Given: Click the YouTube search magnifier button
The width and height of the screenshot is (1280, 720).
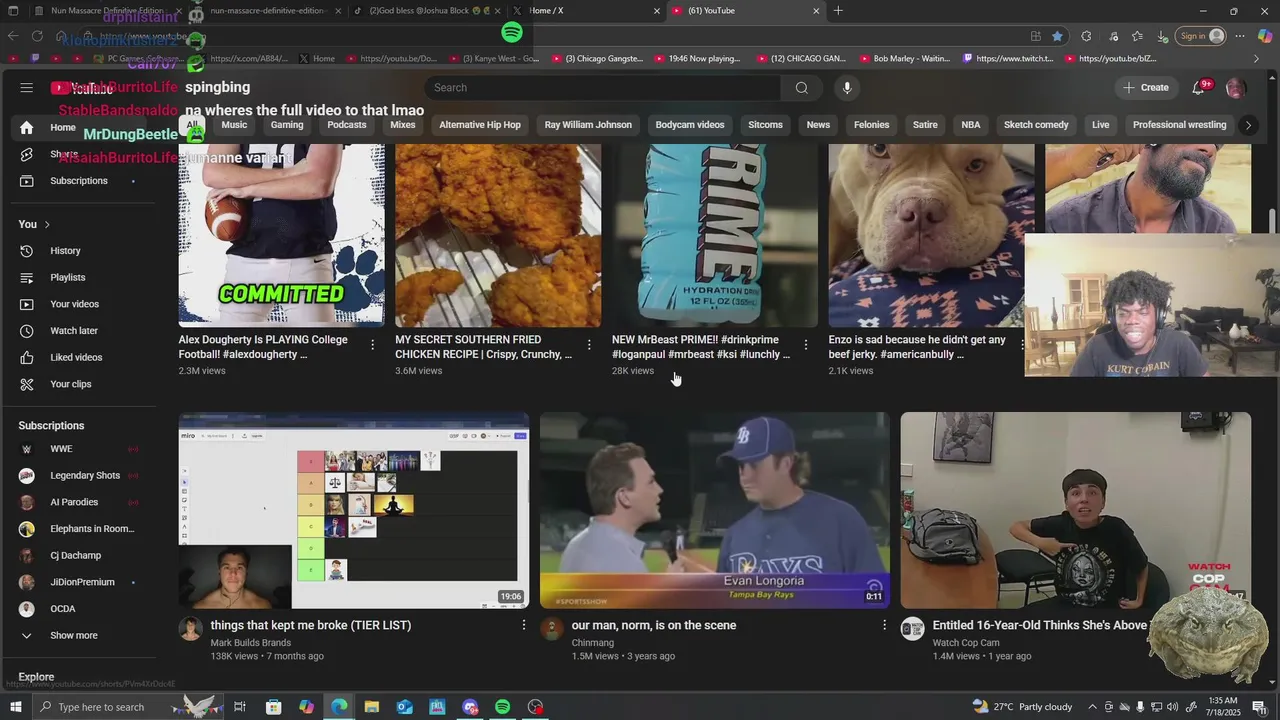Looking at the screenshot, I should tap(801, 88).
